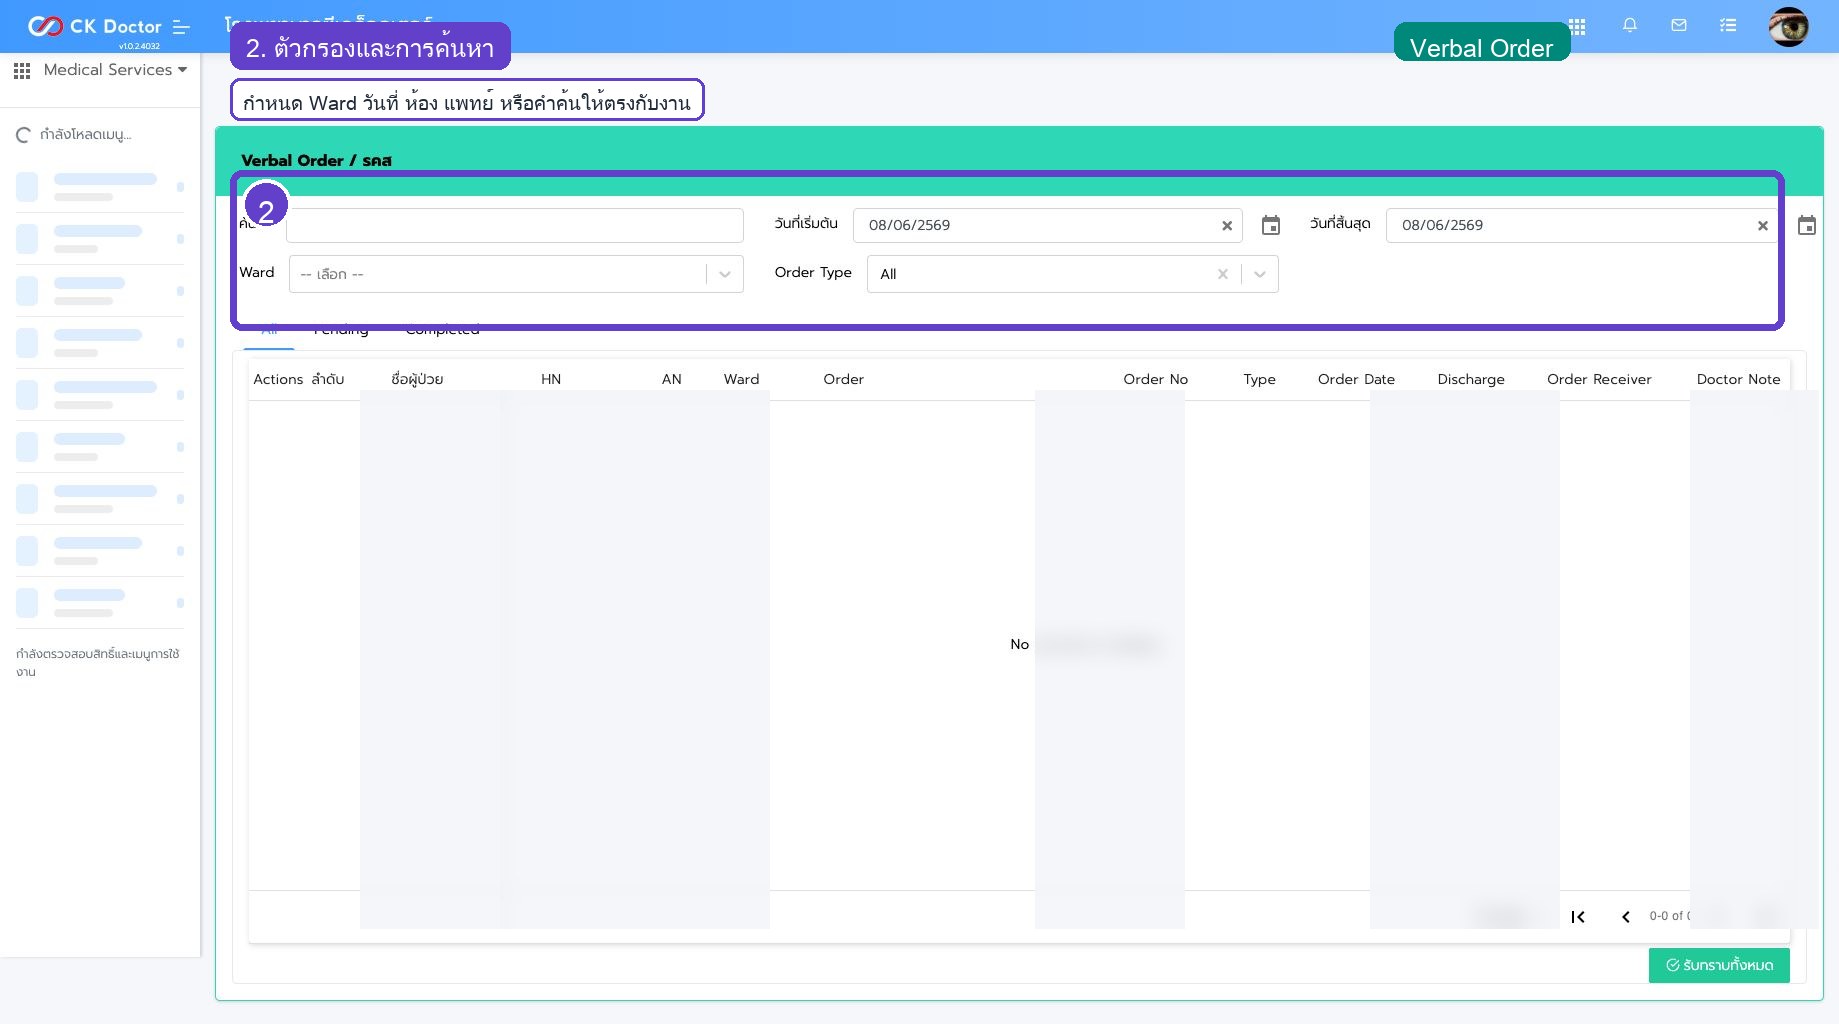Click the รับทราบทั้งหมด acknowledge all button
Screen dimensions: 1839x1024
(1719, 965)
